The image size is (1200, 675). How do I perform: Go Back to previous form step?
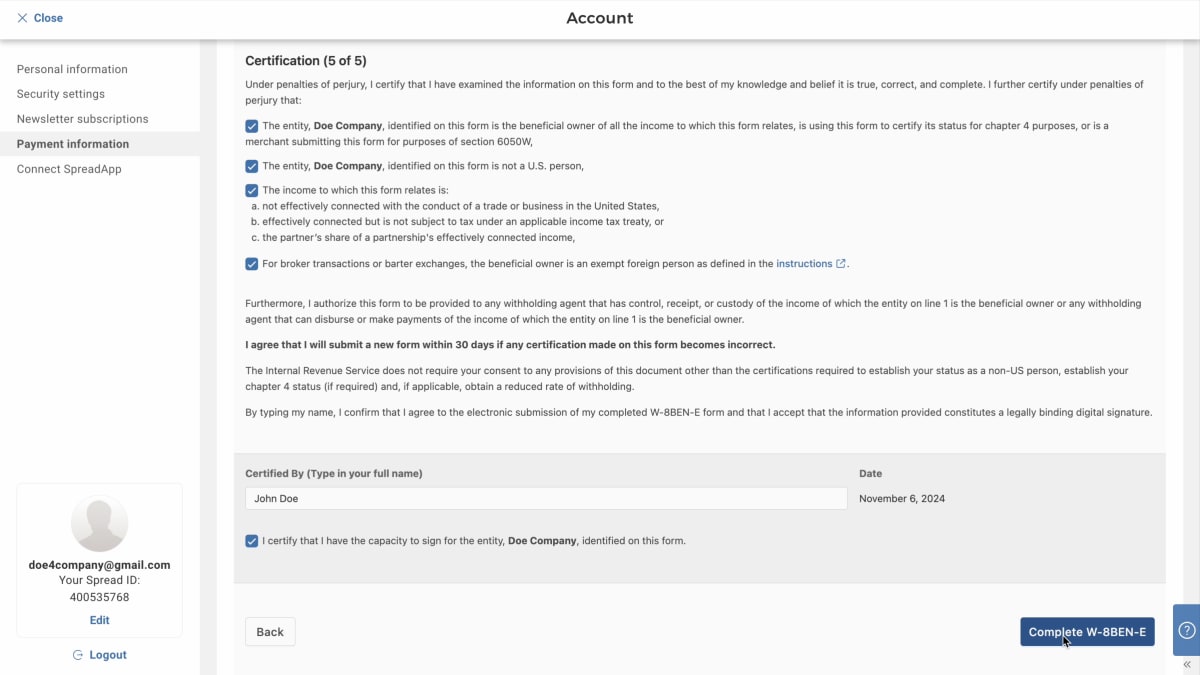pos(270,632)
